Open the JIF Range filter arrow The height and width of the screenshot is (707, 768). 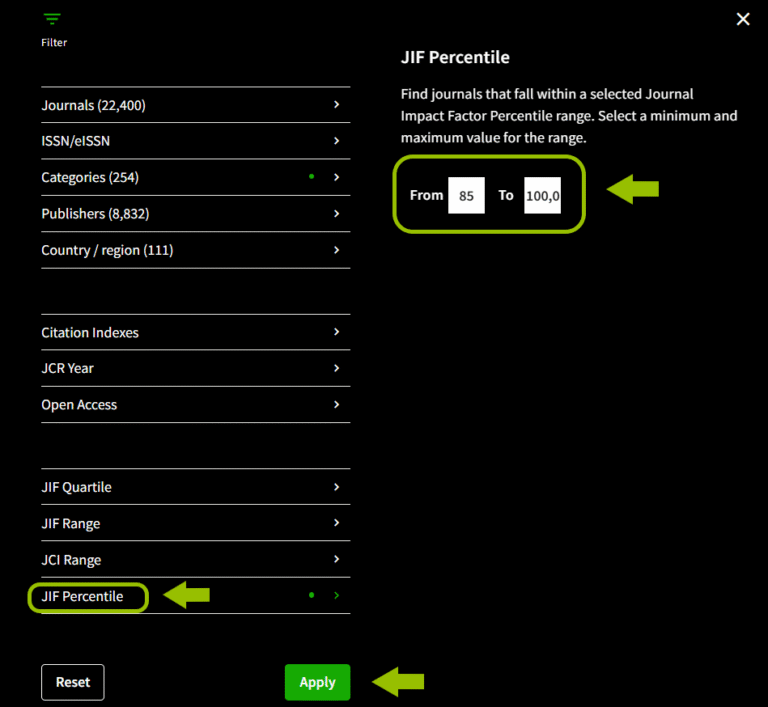click(x=336, y=523)
